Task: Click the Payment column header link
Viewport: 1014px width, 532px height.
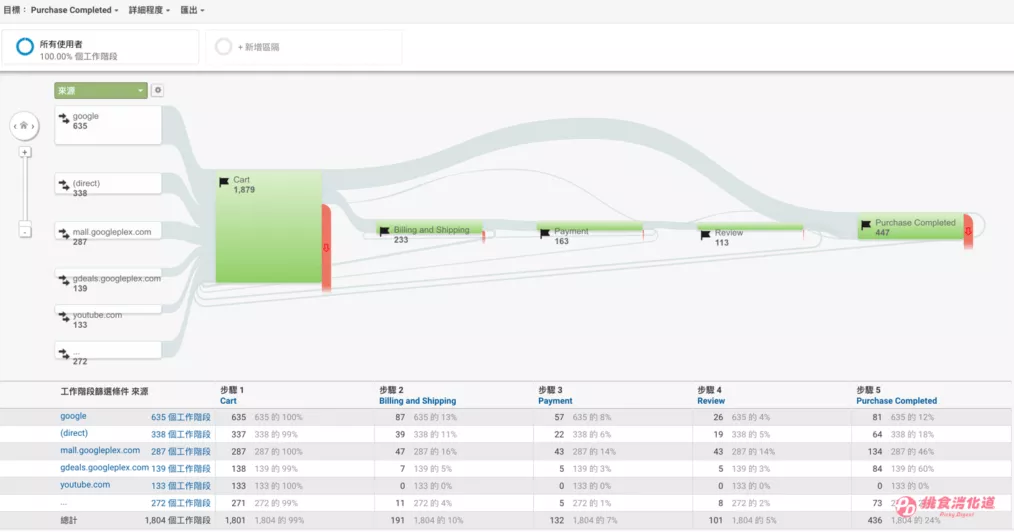Action: [556, 401]
